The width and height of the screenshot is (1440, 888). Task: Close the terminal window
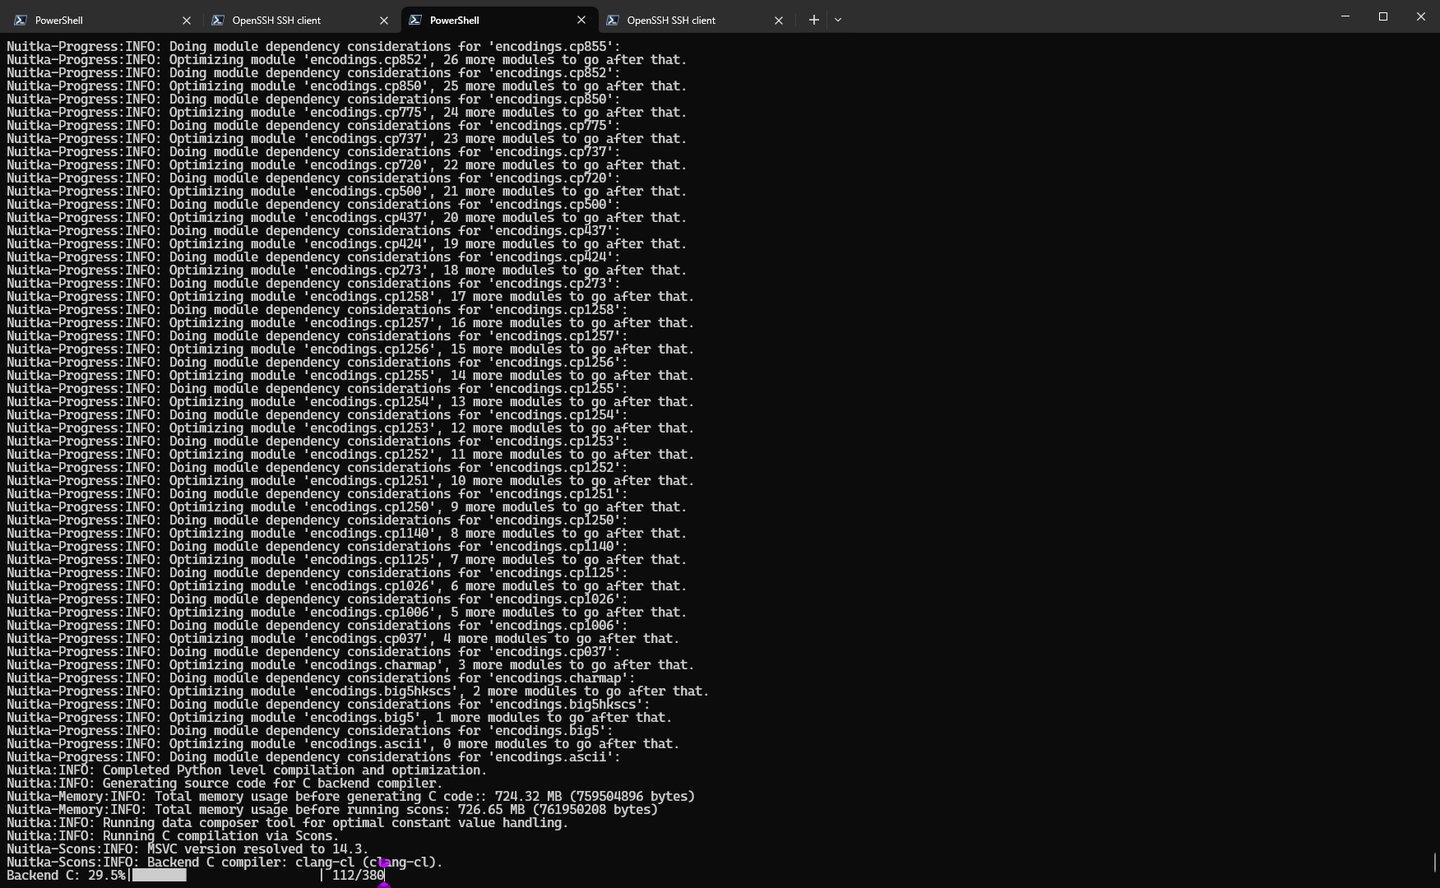point(1421,17)
